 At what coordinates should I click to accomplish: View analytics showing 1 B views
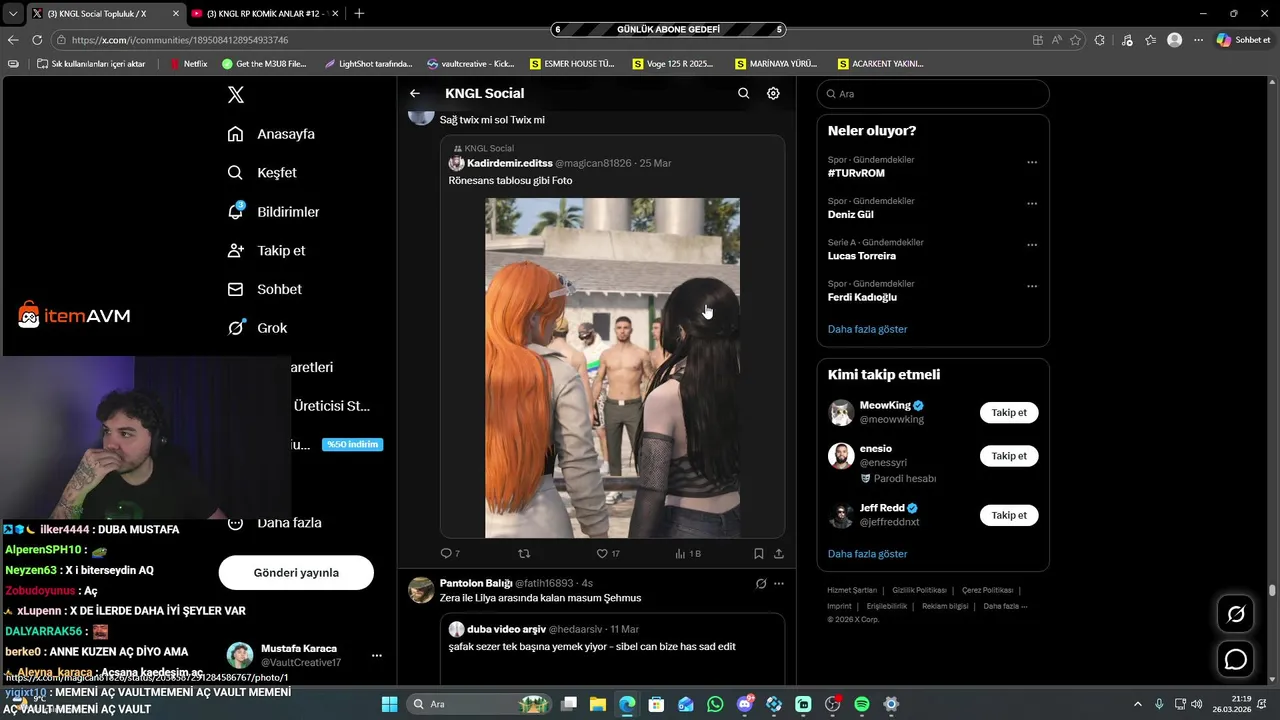(688, 553)
